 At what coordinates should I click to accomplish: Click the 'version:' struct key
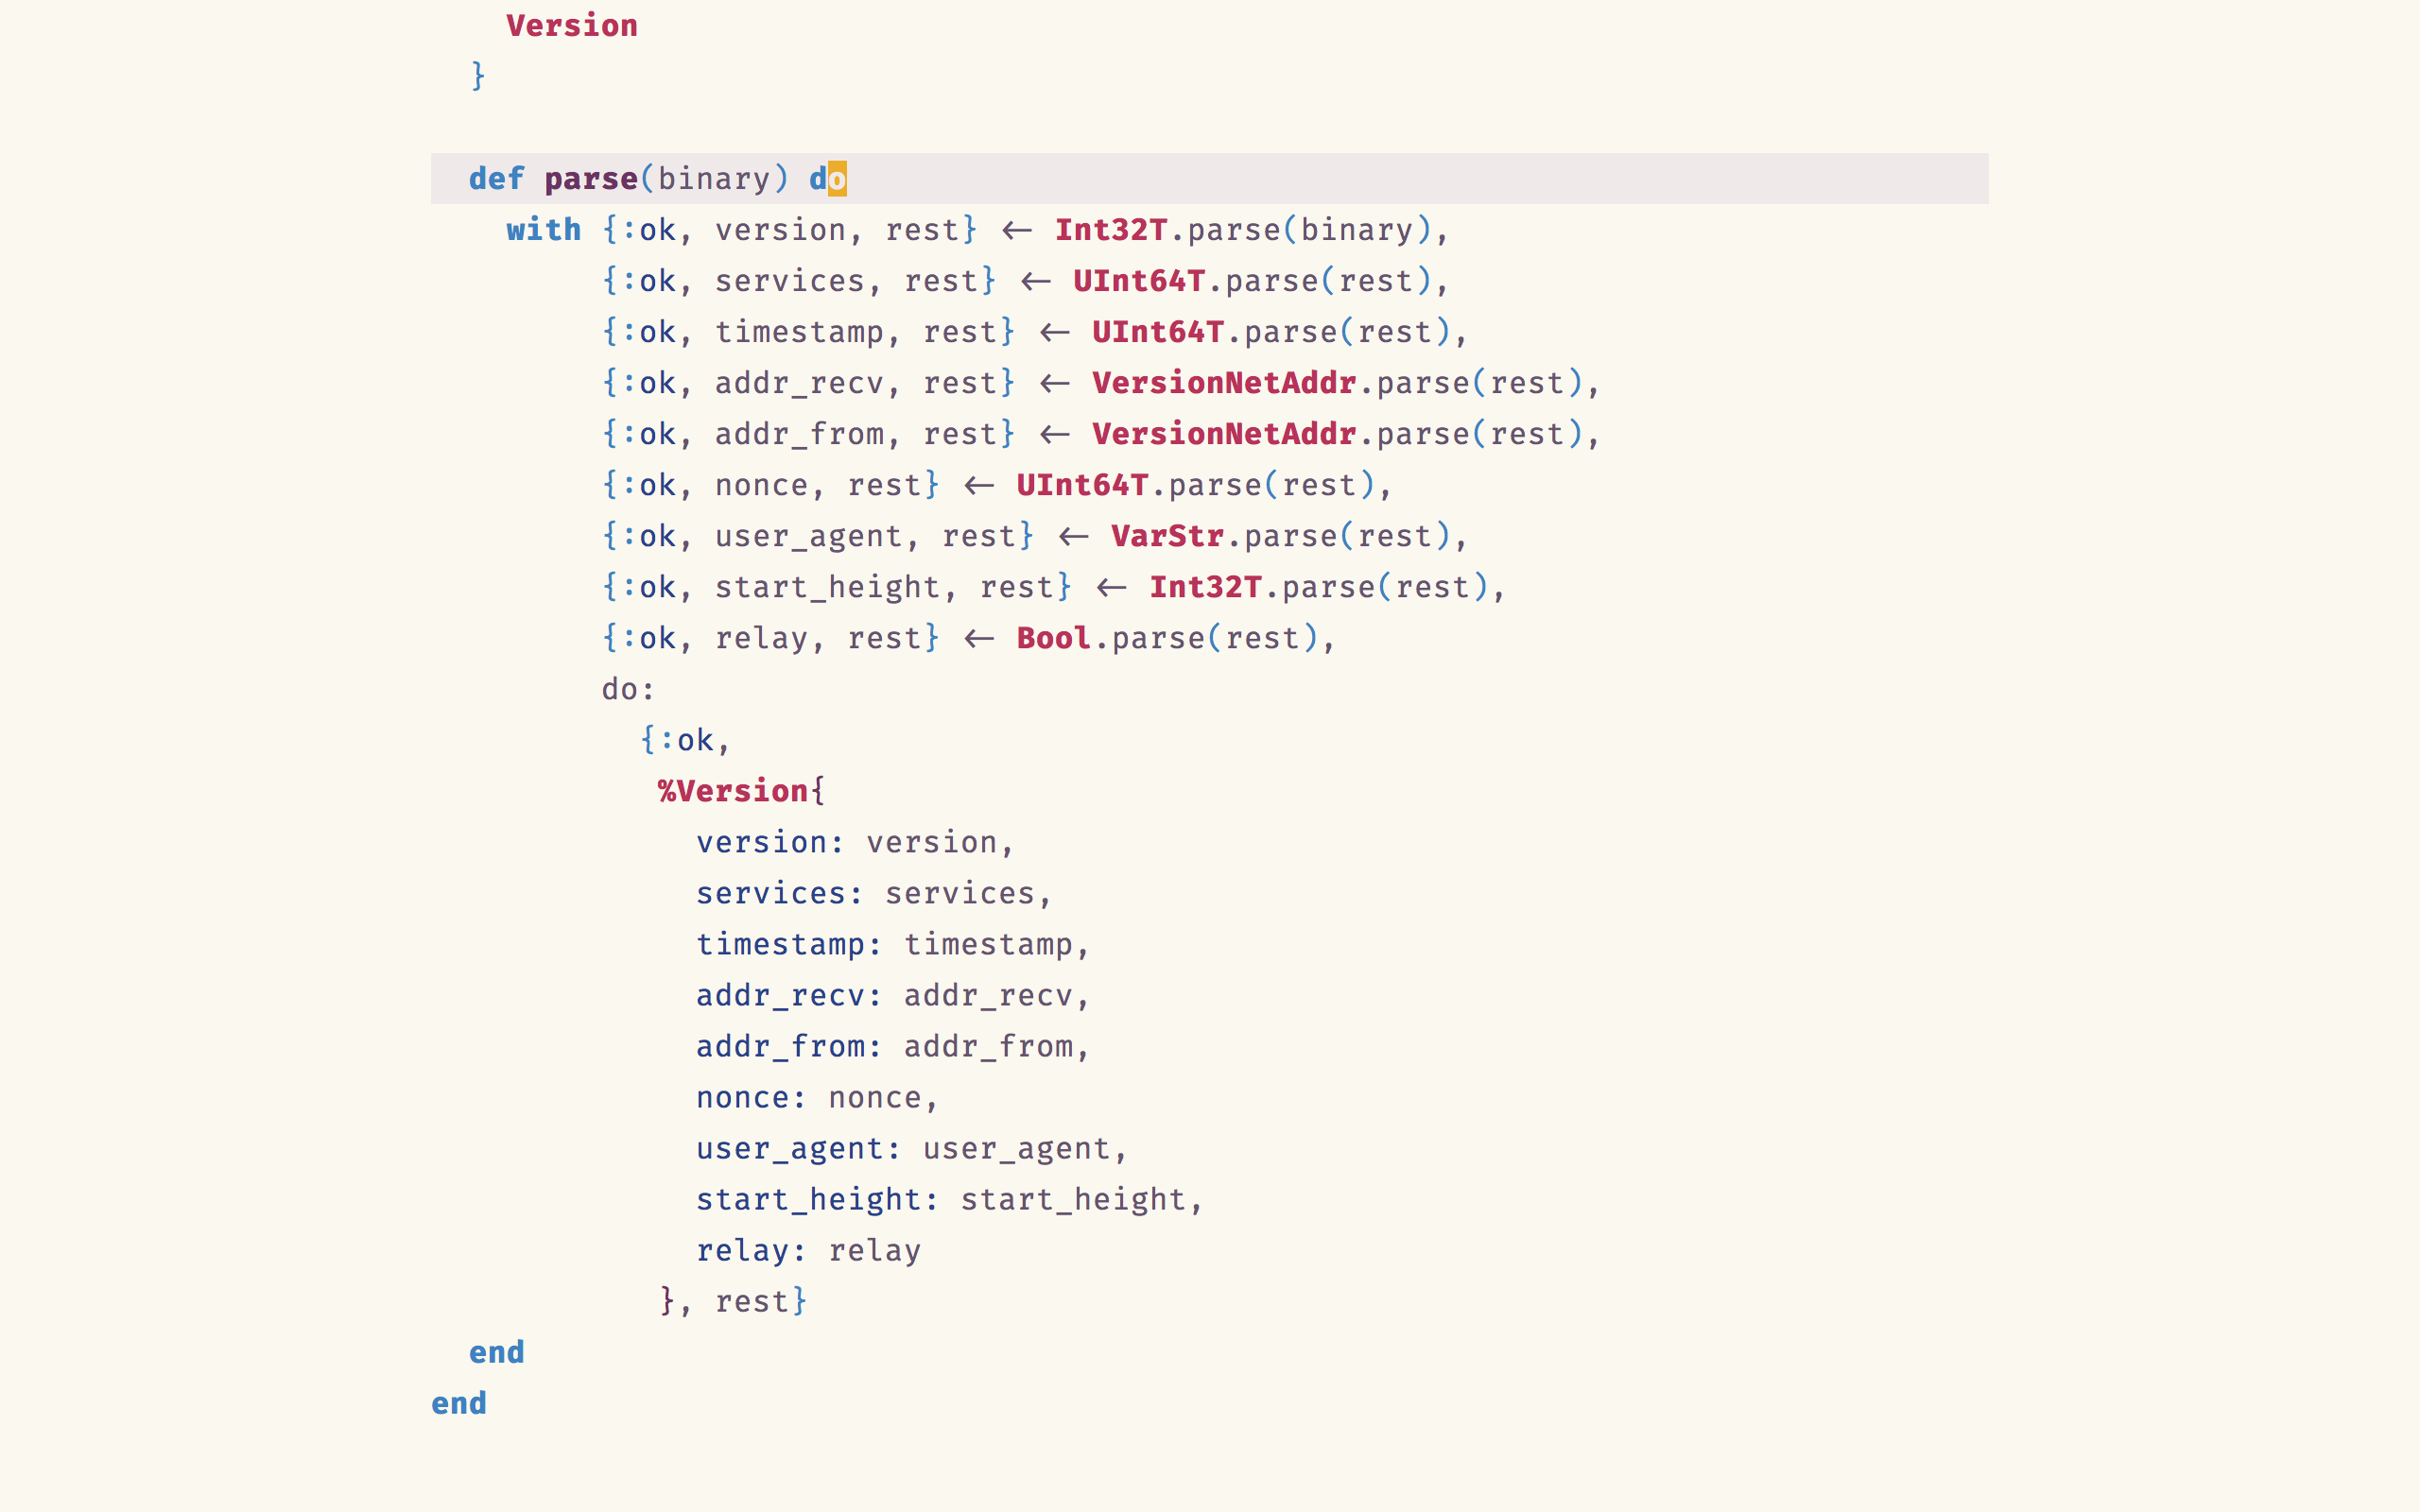tap(770, 842)
